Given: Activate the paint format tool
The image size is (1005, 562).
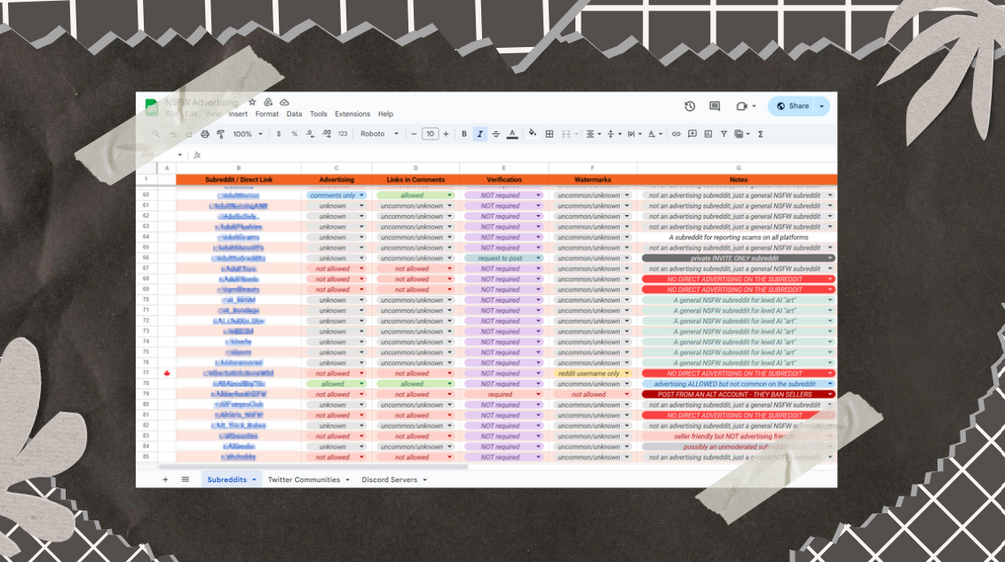Looking at the screenshot, I should click(220, 134).
